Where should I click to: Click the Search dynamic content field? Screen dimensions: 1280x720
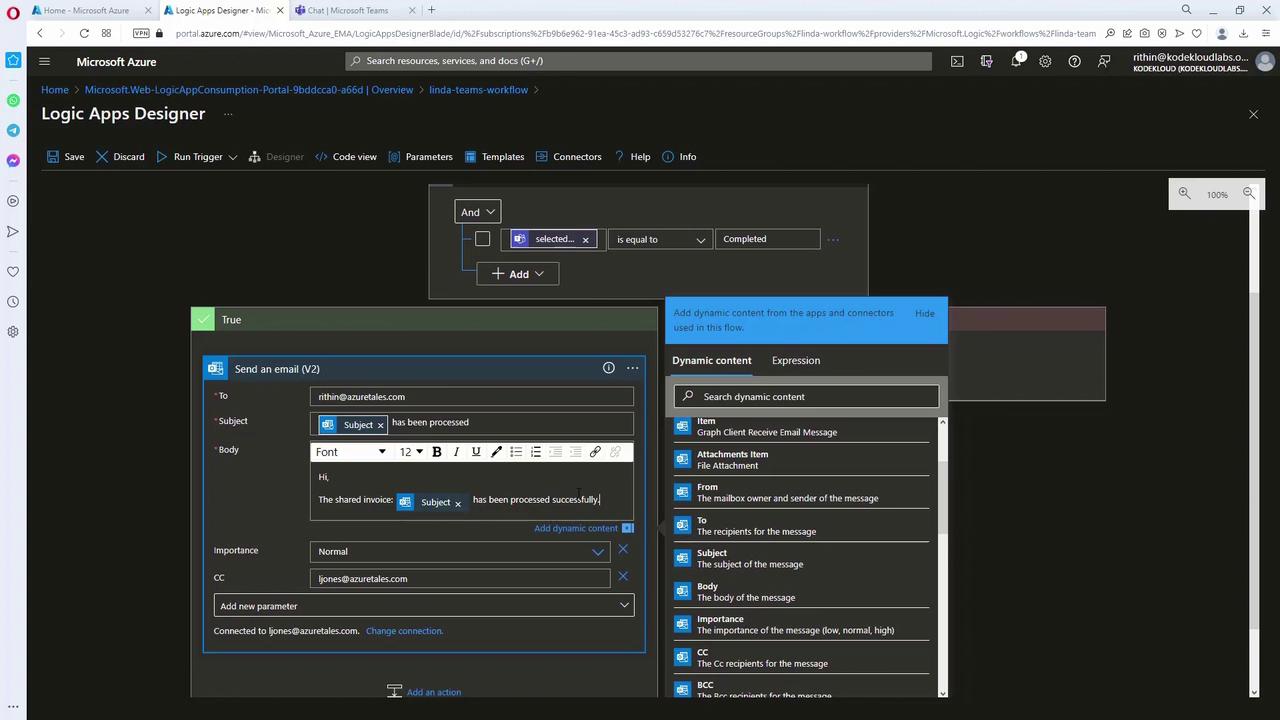[x=806, y=397]
